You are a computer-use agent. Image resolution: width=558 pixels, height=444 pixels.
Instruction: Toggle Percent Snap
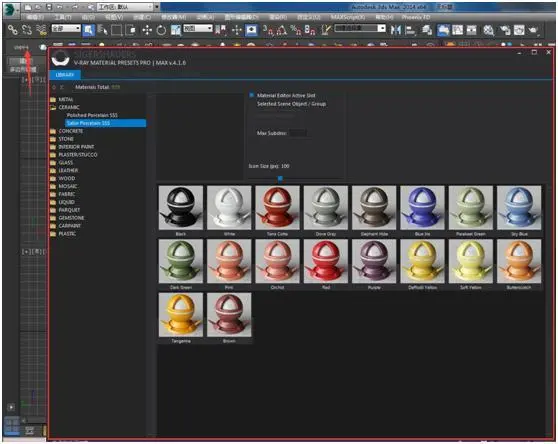tap(296, 30)
